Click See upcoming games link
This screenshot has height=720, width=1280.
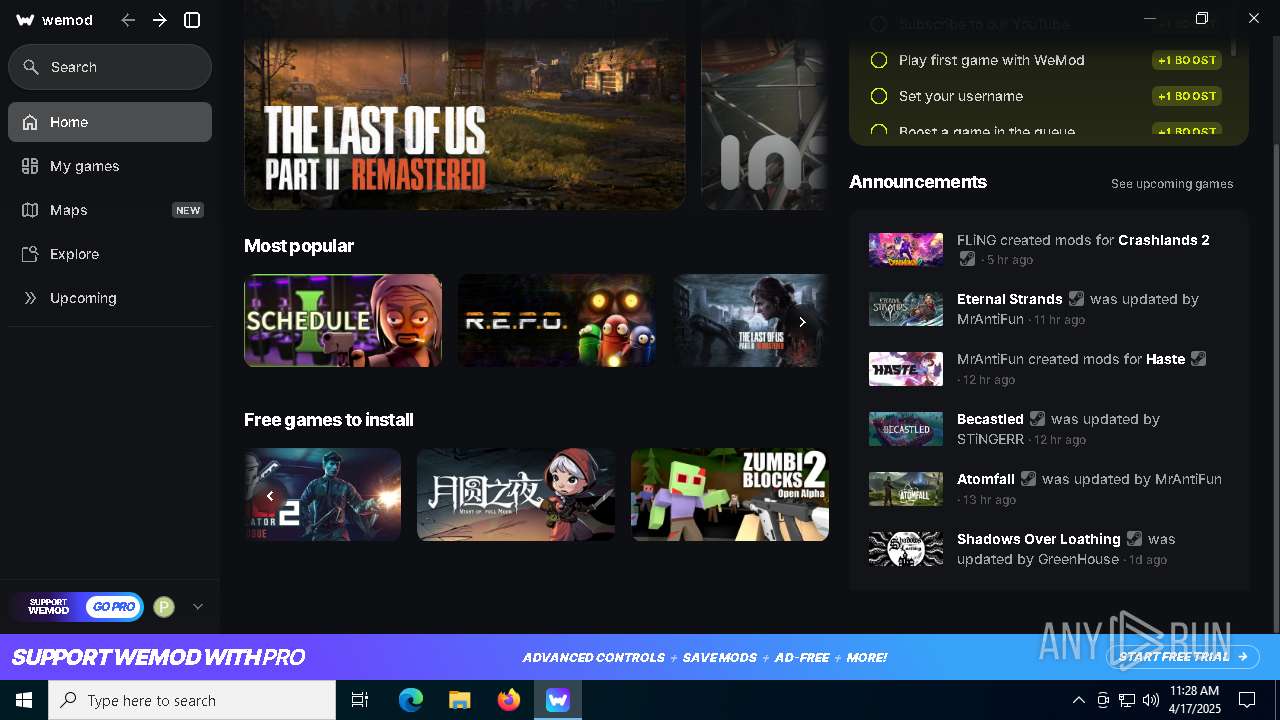pyautogui.click(x=1172, y=184)
